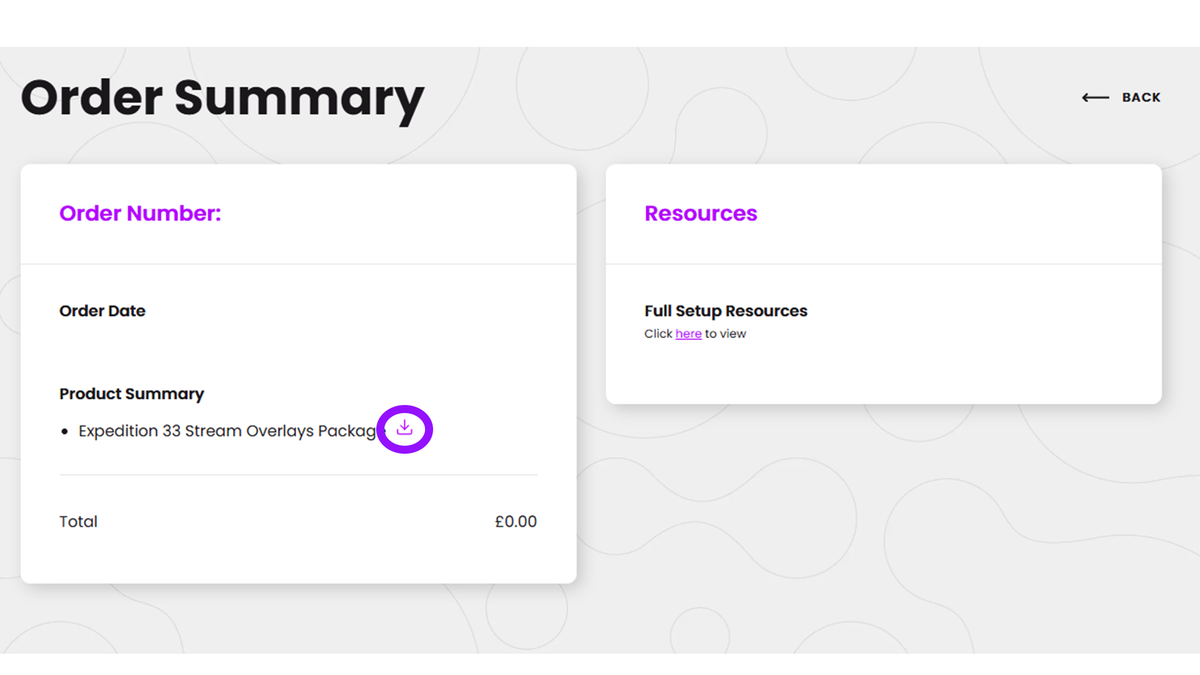Go back using the BACK text

1141,98
